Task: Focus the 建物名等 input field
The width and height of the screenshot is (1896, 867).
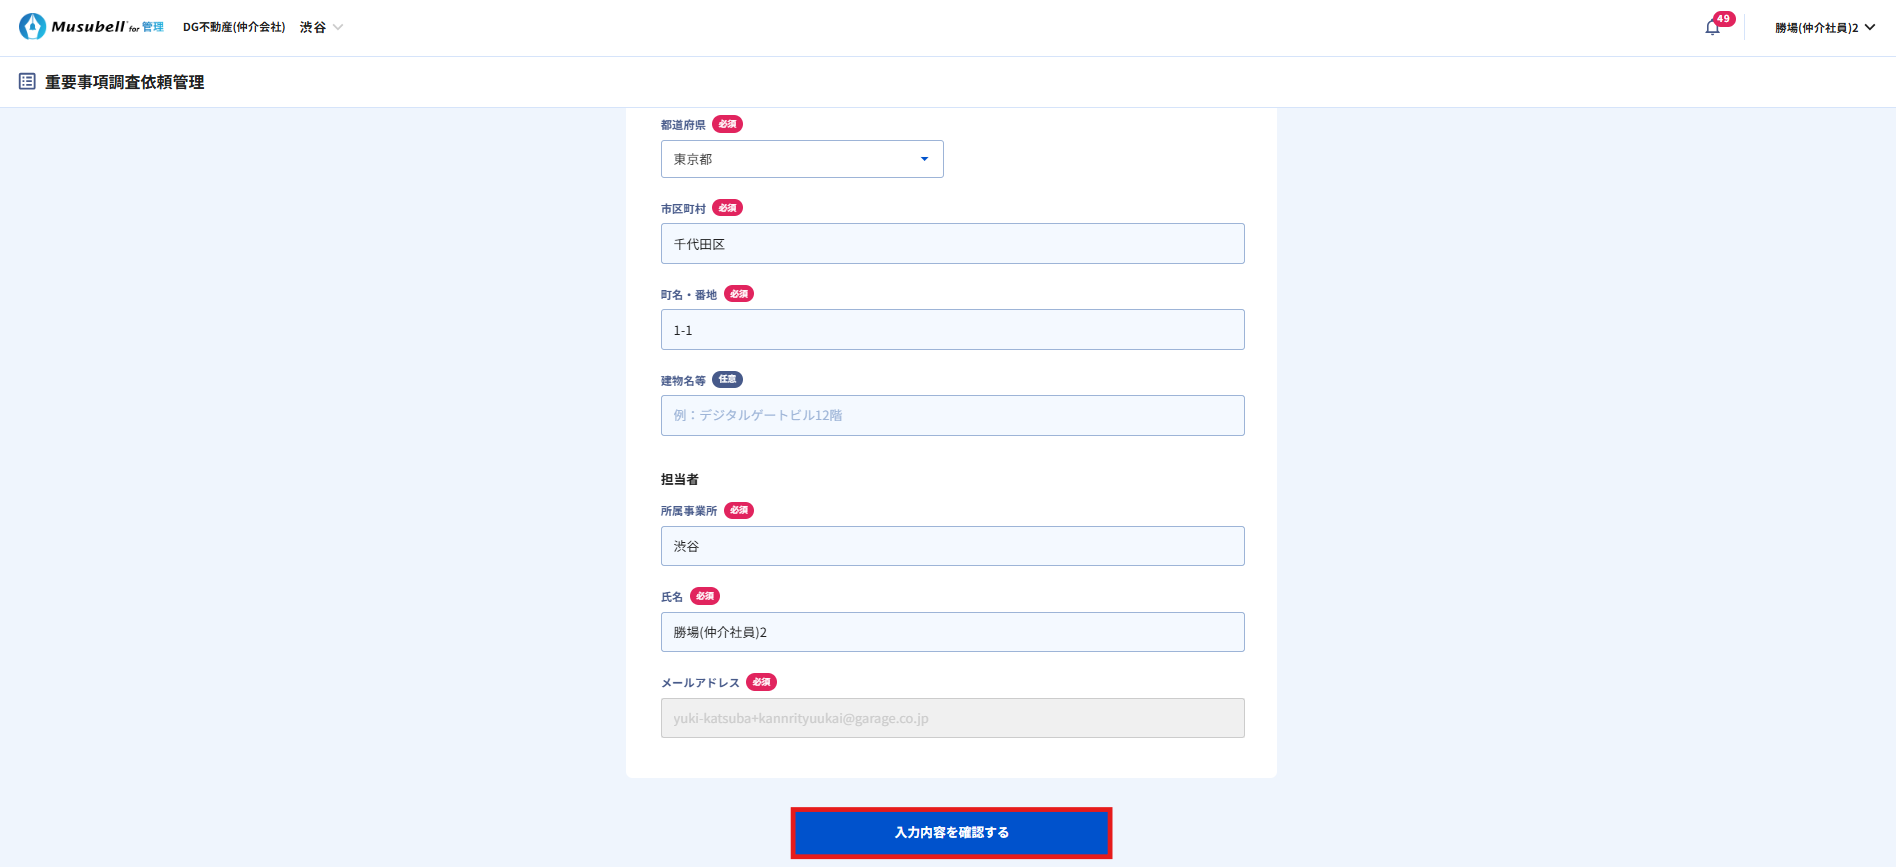Action: click(952, 416)
